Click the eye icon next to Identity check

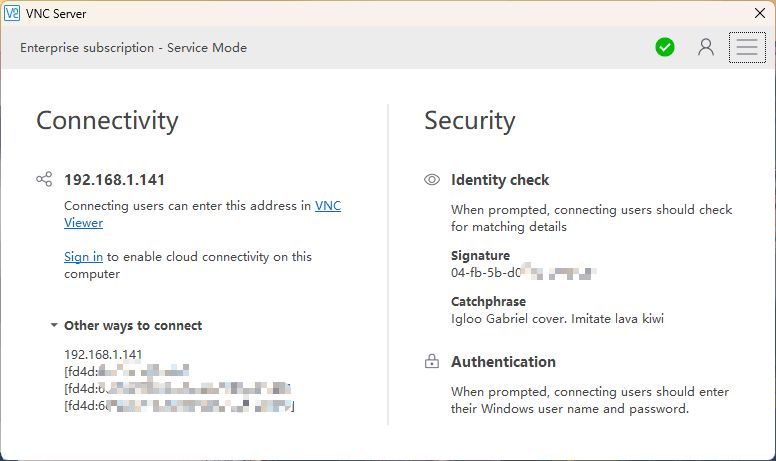[432, 180]
